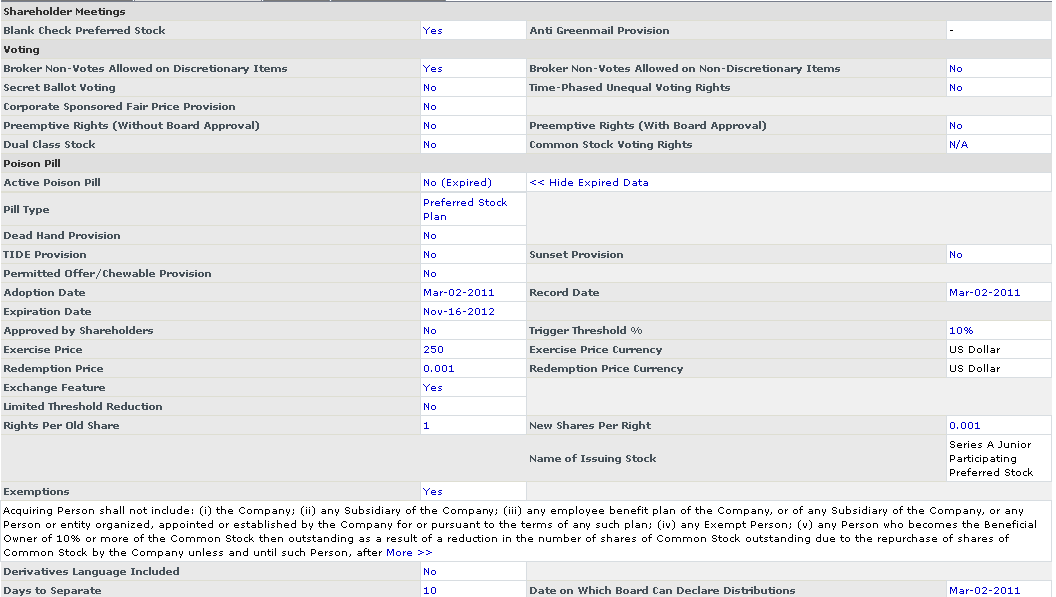The image size is (1056, 597).
Task: Click Preemptive Rights Without Board Approval 'No'
Action: pyautogui.click(x=430, y=126)
